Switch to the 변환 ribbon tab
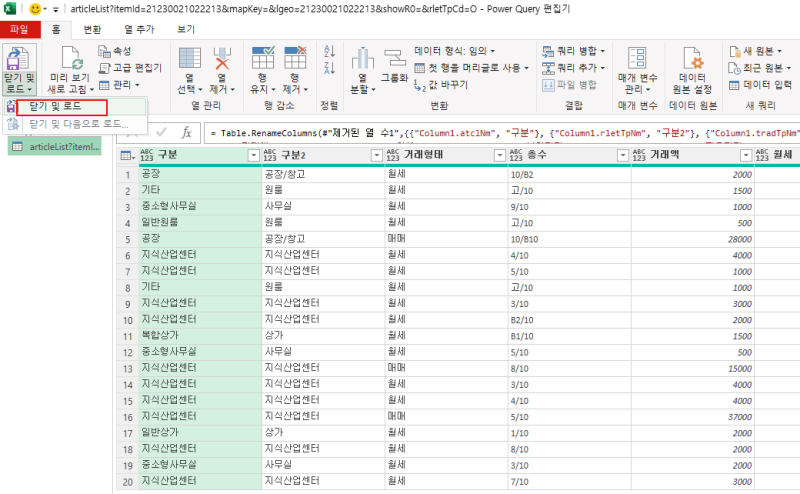The width and height of the screenshot is (800, 494). 92,30
